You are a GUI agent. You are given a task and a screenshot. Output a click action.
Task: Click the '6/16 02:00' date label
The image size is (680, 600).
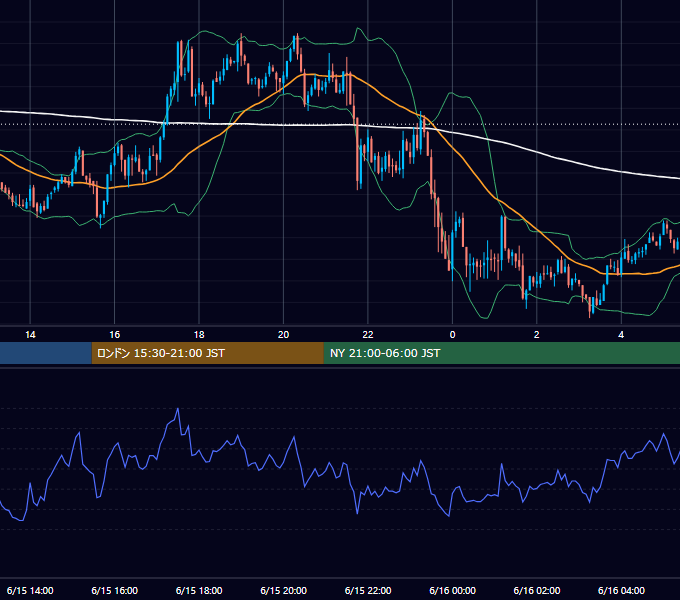tap(536, 590)
